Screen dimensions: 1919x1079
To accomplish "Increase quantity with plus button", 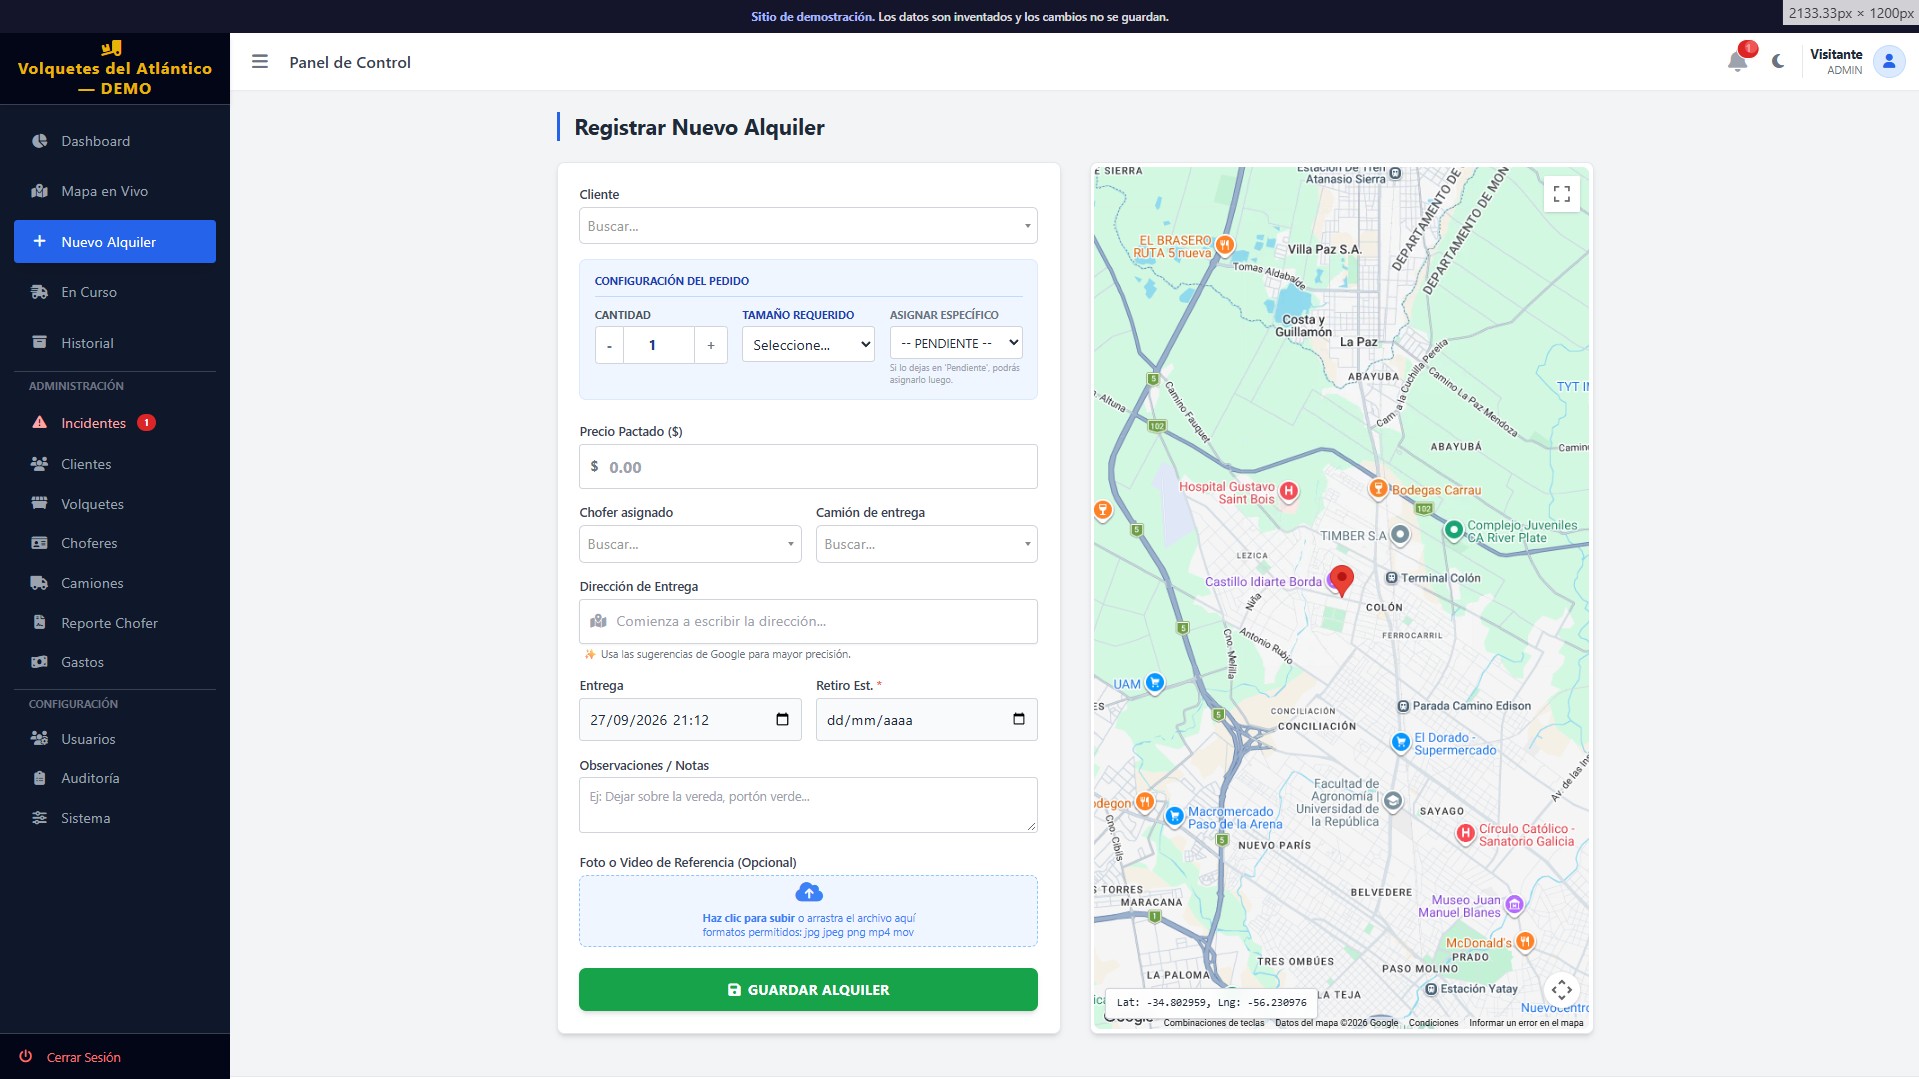I will click(x=711, y=345).
